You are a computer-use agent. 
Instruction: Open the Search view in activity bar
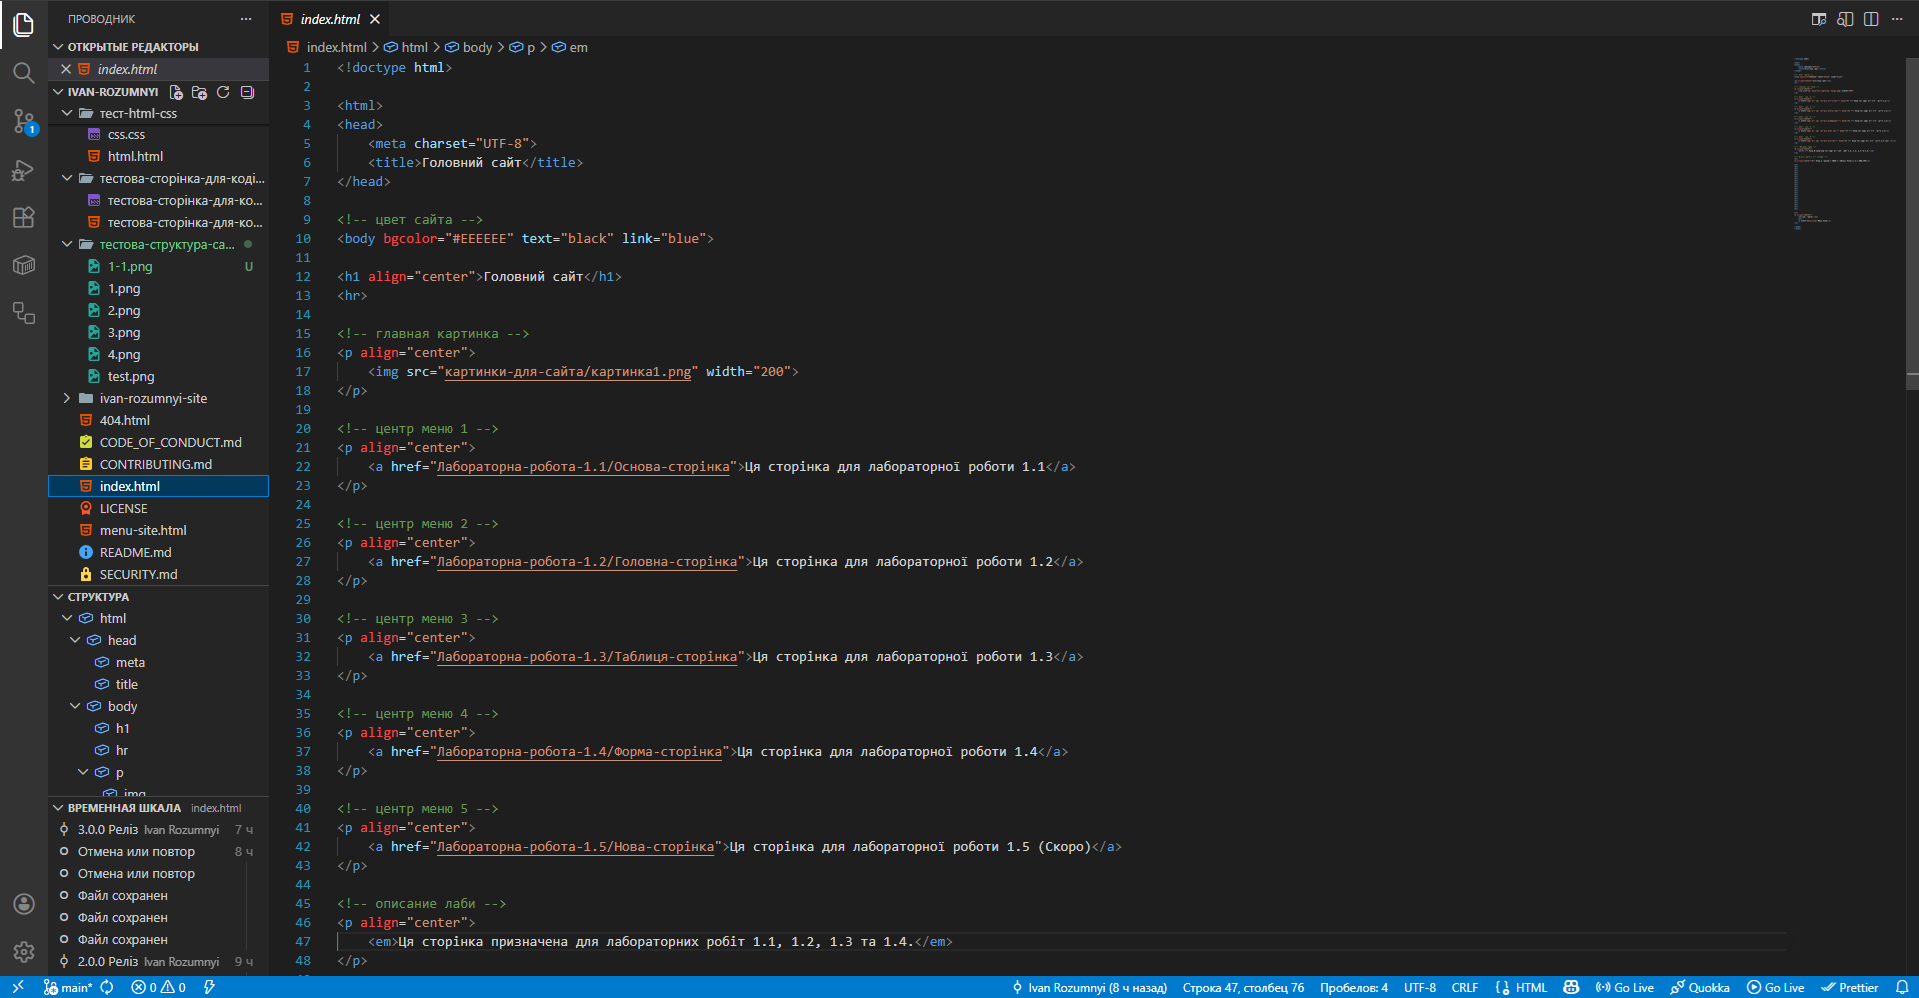tap(23, 72)
